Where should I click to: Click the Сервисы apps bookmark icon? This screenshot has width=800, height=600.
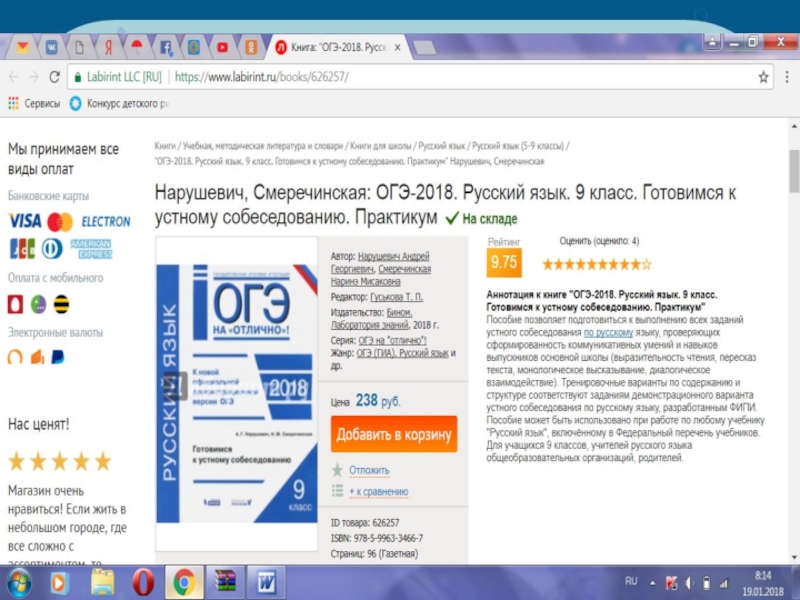point(14,103)
